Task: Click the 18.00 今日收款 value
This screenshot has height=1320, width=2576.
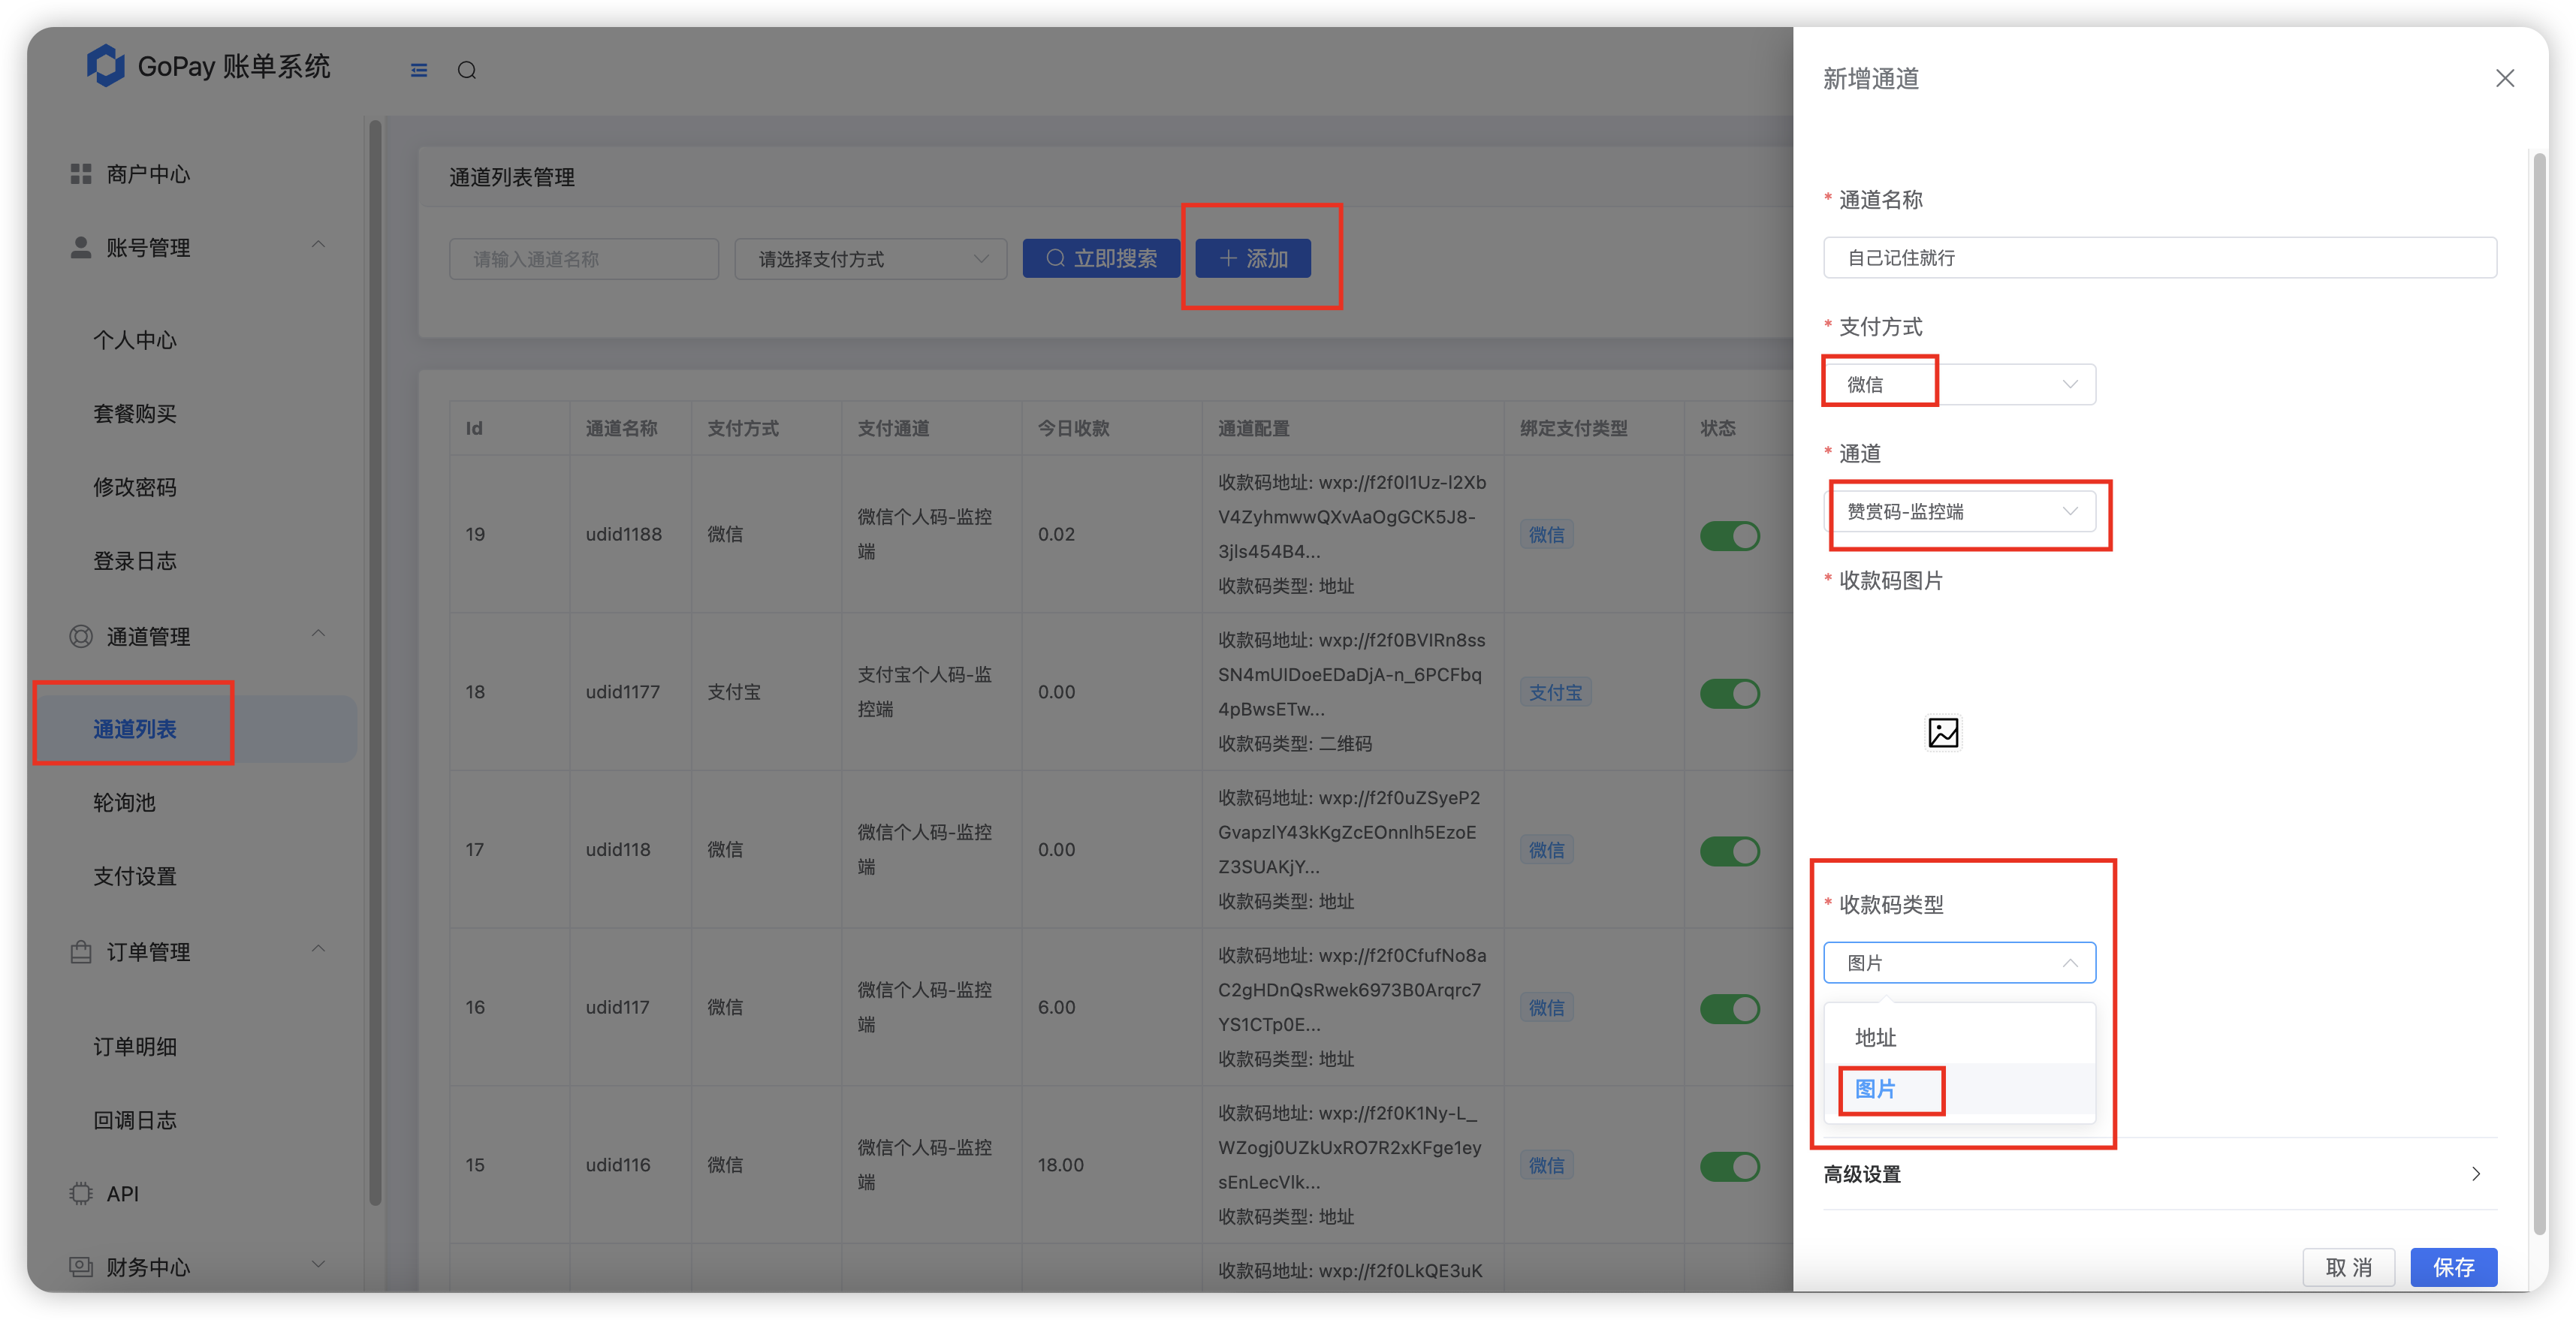Action: click(x=1061, y=1164)
